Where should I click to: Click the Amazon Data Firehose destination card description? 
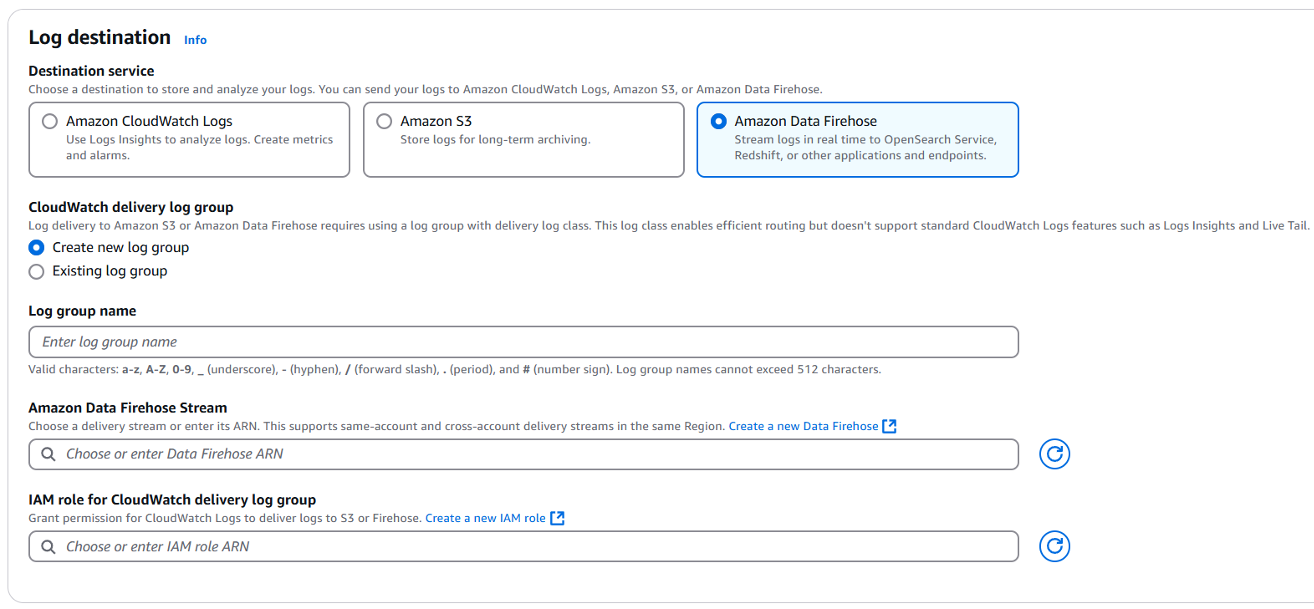pos(865,148)
